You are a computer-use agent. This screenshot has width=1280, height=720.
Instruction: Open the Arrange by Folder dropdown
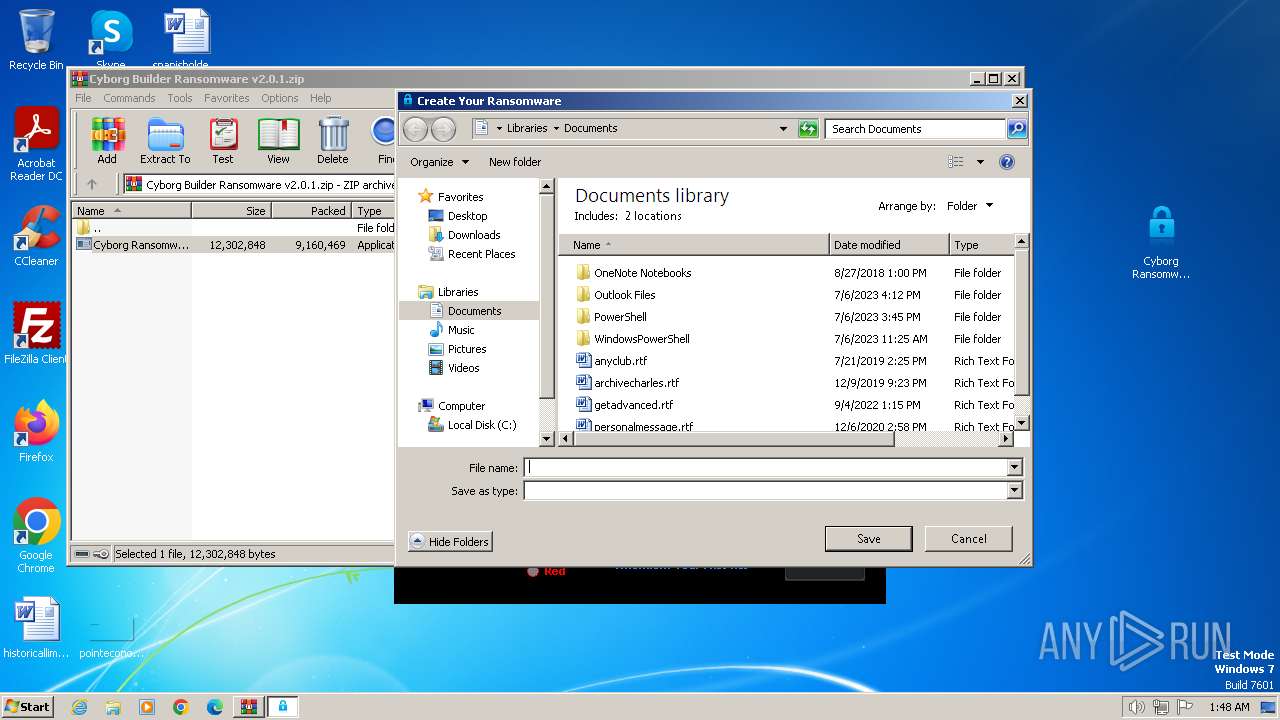970,206
